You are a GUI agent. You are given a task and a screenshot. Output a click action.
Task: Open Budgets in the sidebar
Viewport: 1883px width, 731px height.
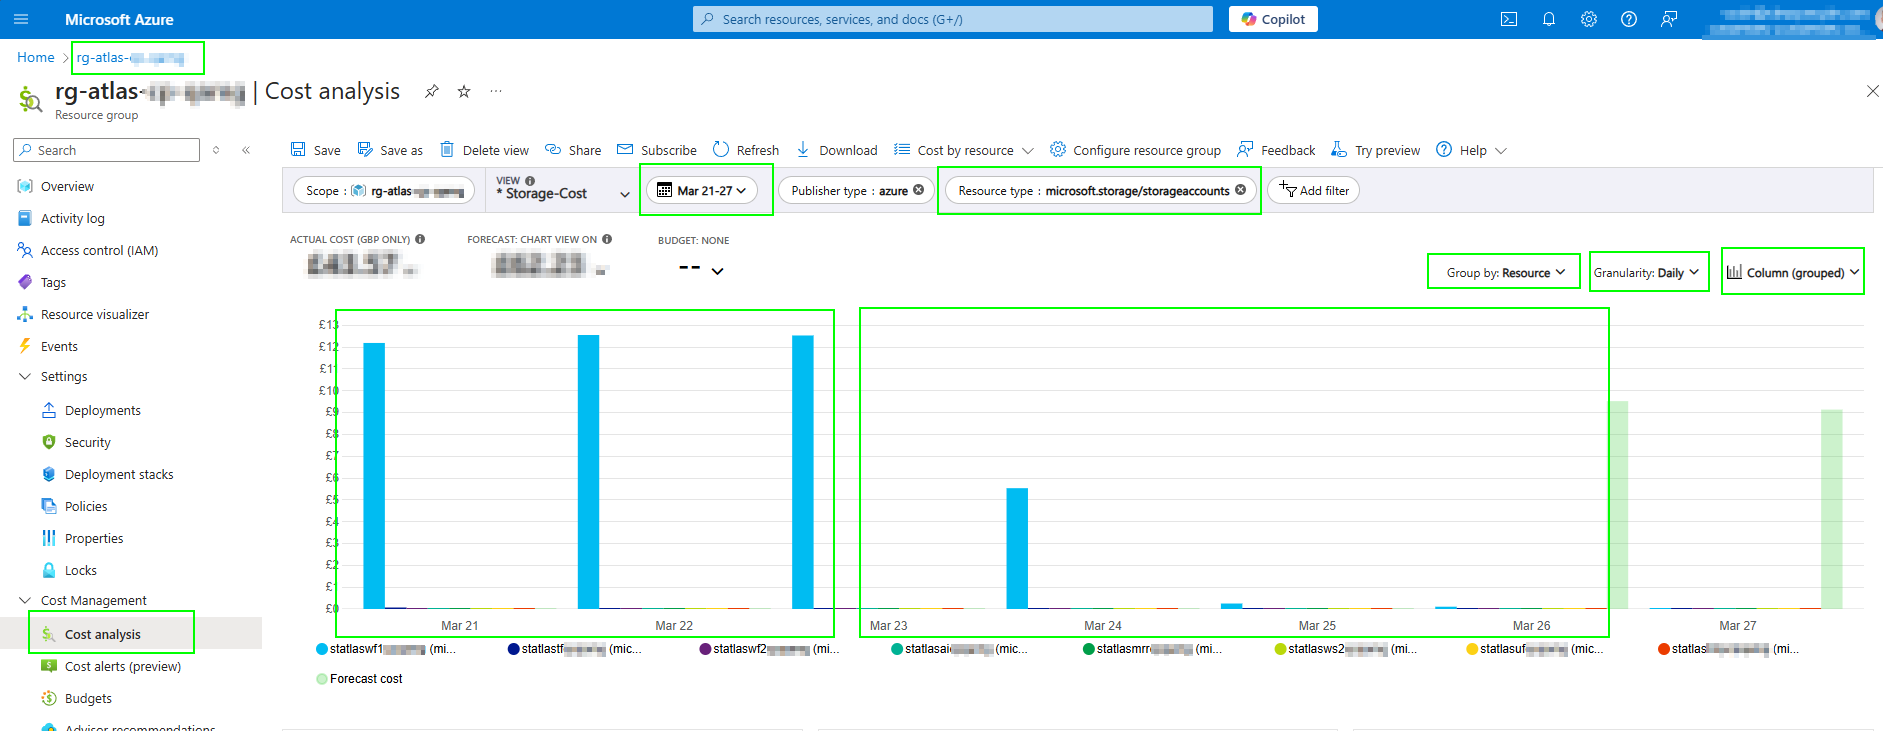point(88,699)
